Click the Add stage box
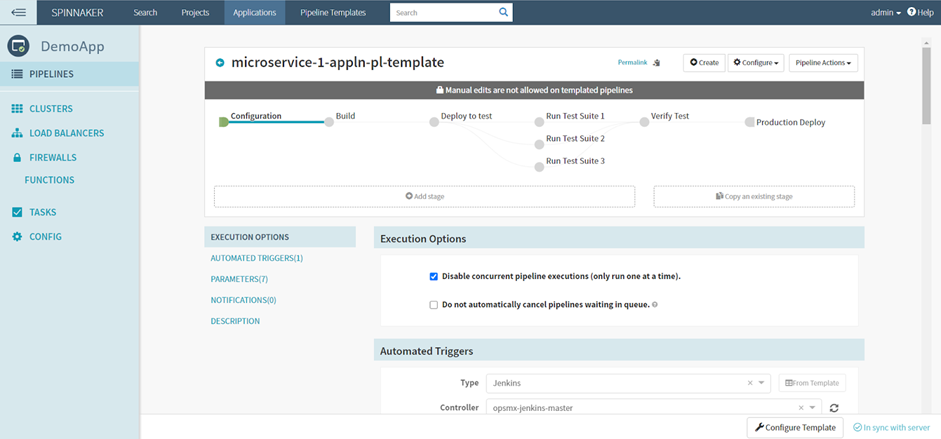The height and width of the screenshot is (439, 941). pos(424,196)
